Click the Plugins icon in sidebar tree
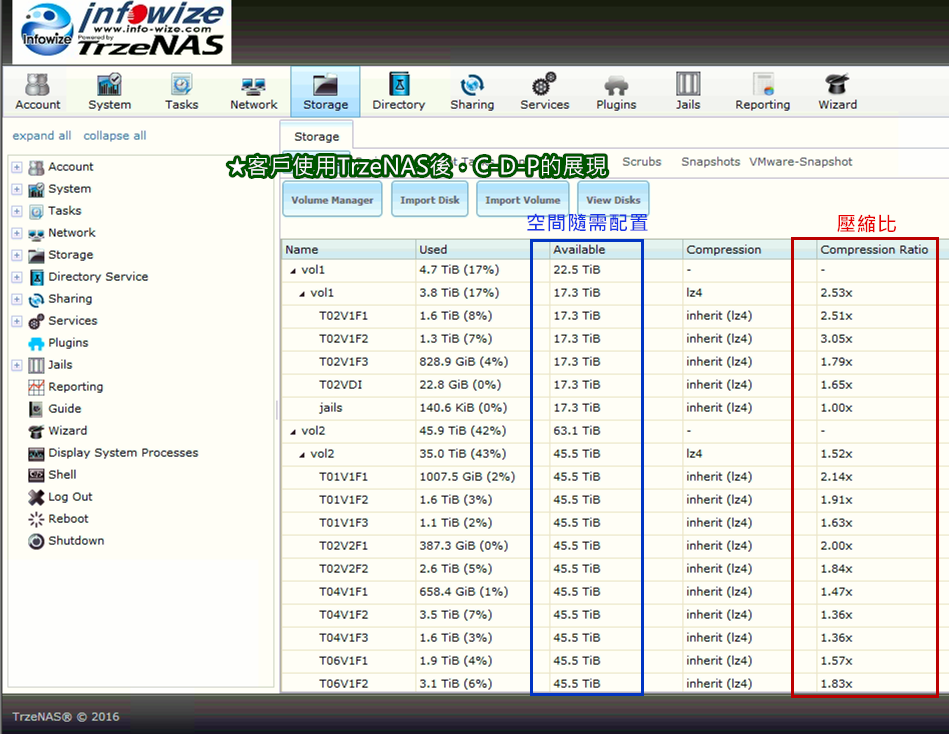The width and height of the screenshot is (949, 734). click(36, 343)
